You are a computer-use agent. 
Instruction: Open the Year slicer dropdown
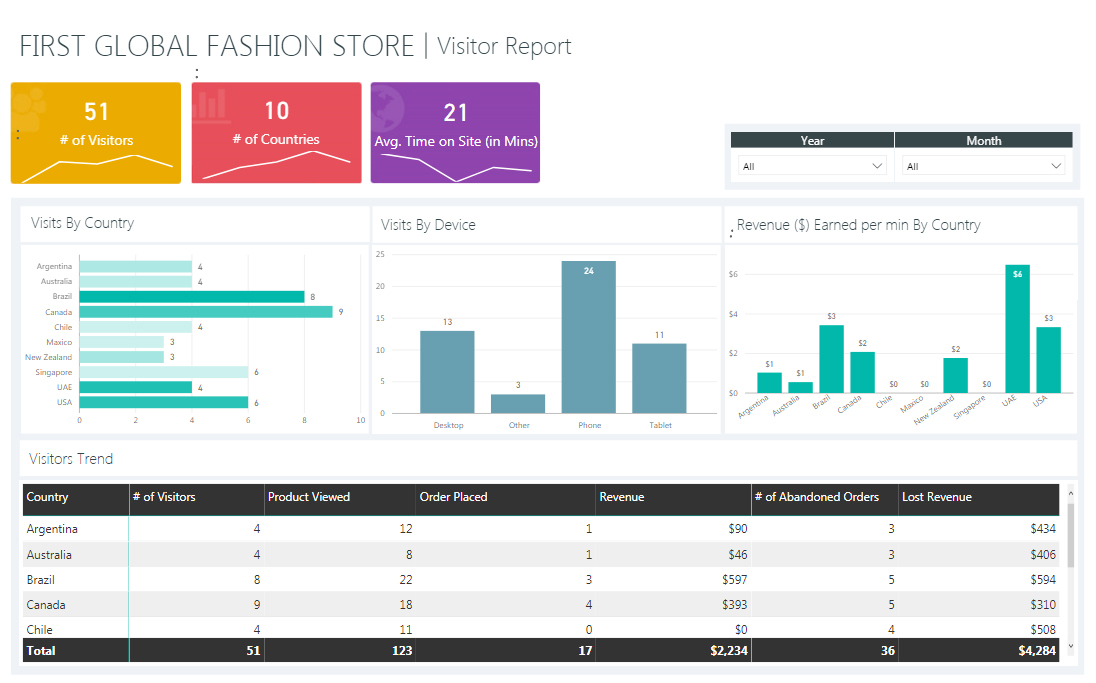[x=812, y=166]
